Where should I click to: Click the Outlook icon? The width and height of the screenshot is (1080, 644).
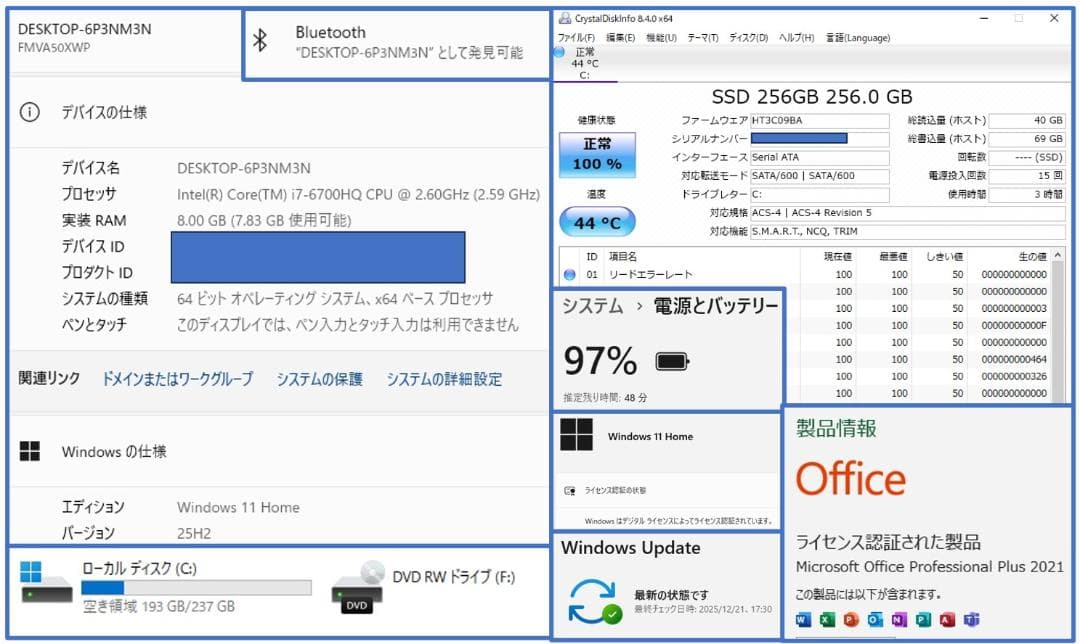[x=873, y=619]
